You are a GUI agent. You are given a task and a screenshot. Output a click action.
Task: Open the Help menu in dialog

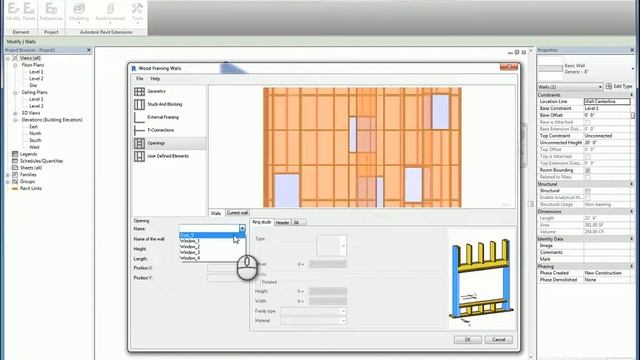pos(155,79)
